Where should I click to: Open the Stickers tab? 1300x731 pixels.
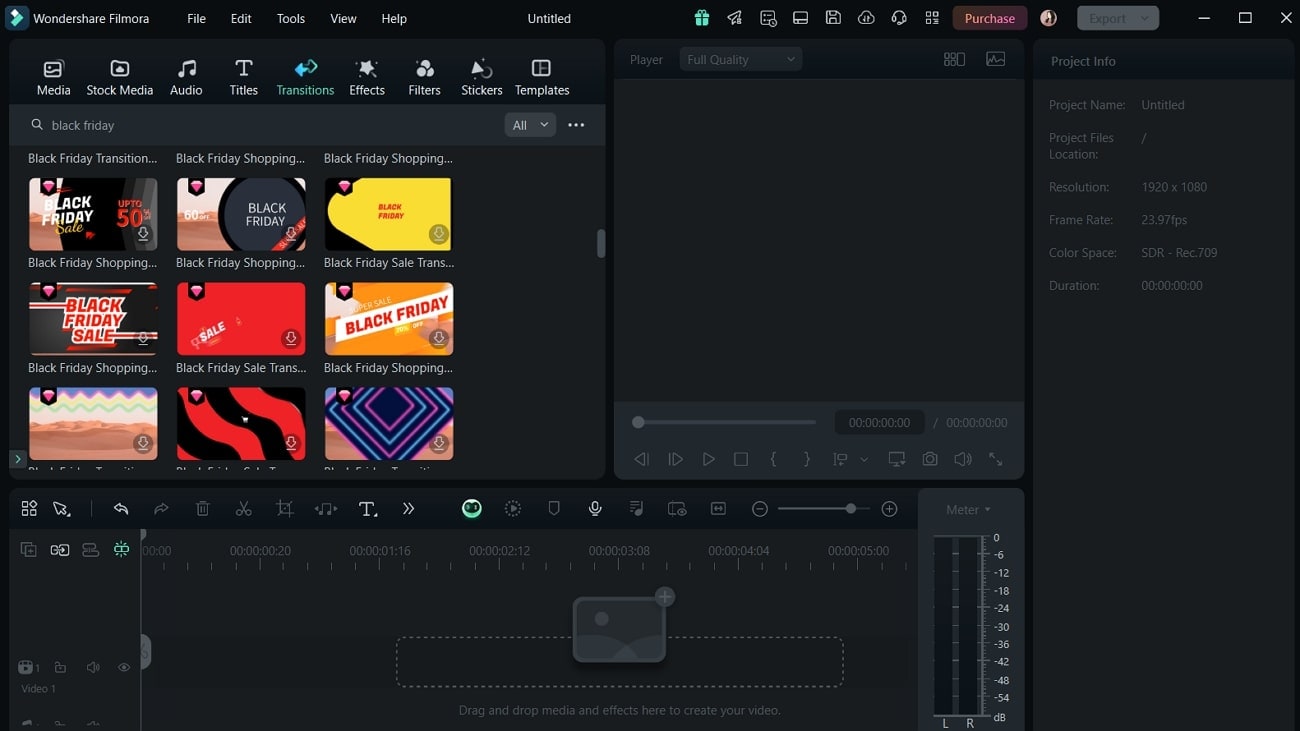coord(481,77)
